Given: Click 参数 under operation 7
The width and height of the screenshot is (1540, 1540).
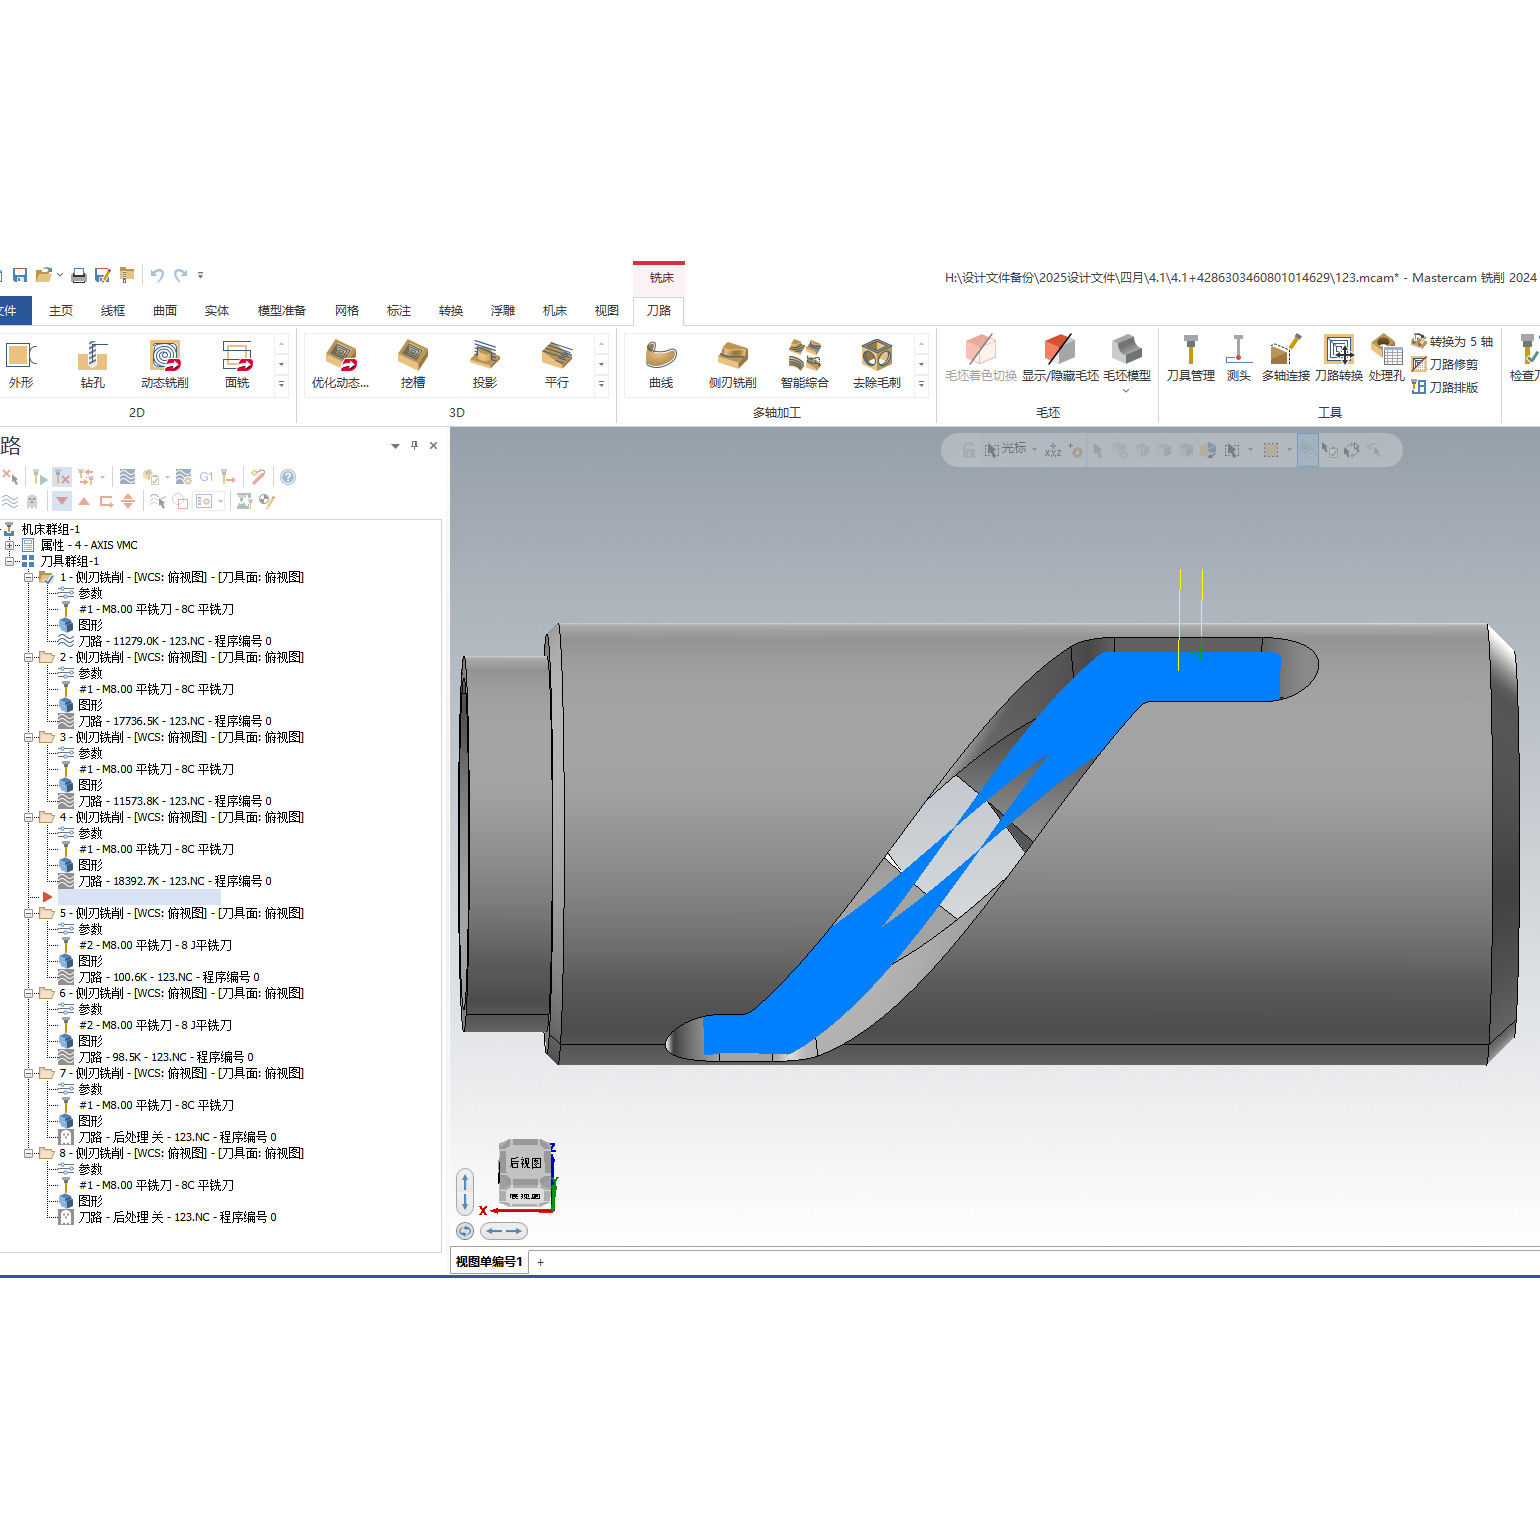Looking at the screenshot, I should point(90,1089).
